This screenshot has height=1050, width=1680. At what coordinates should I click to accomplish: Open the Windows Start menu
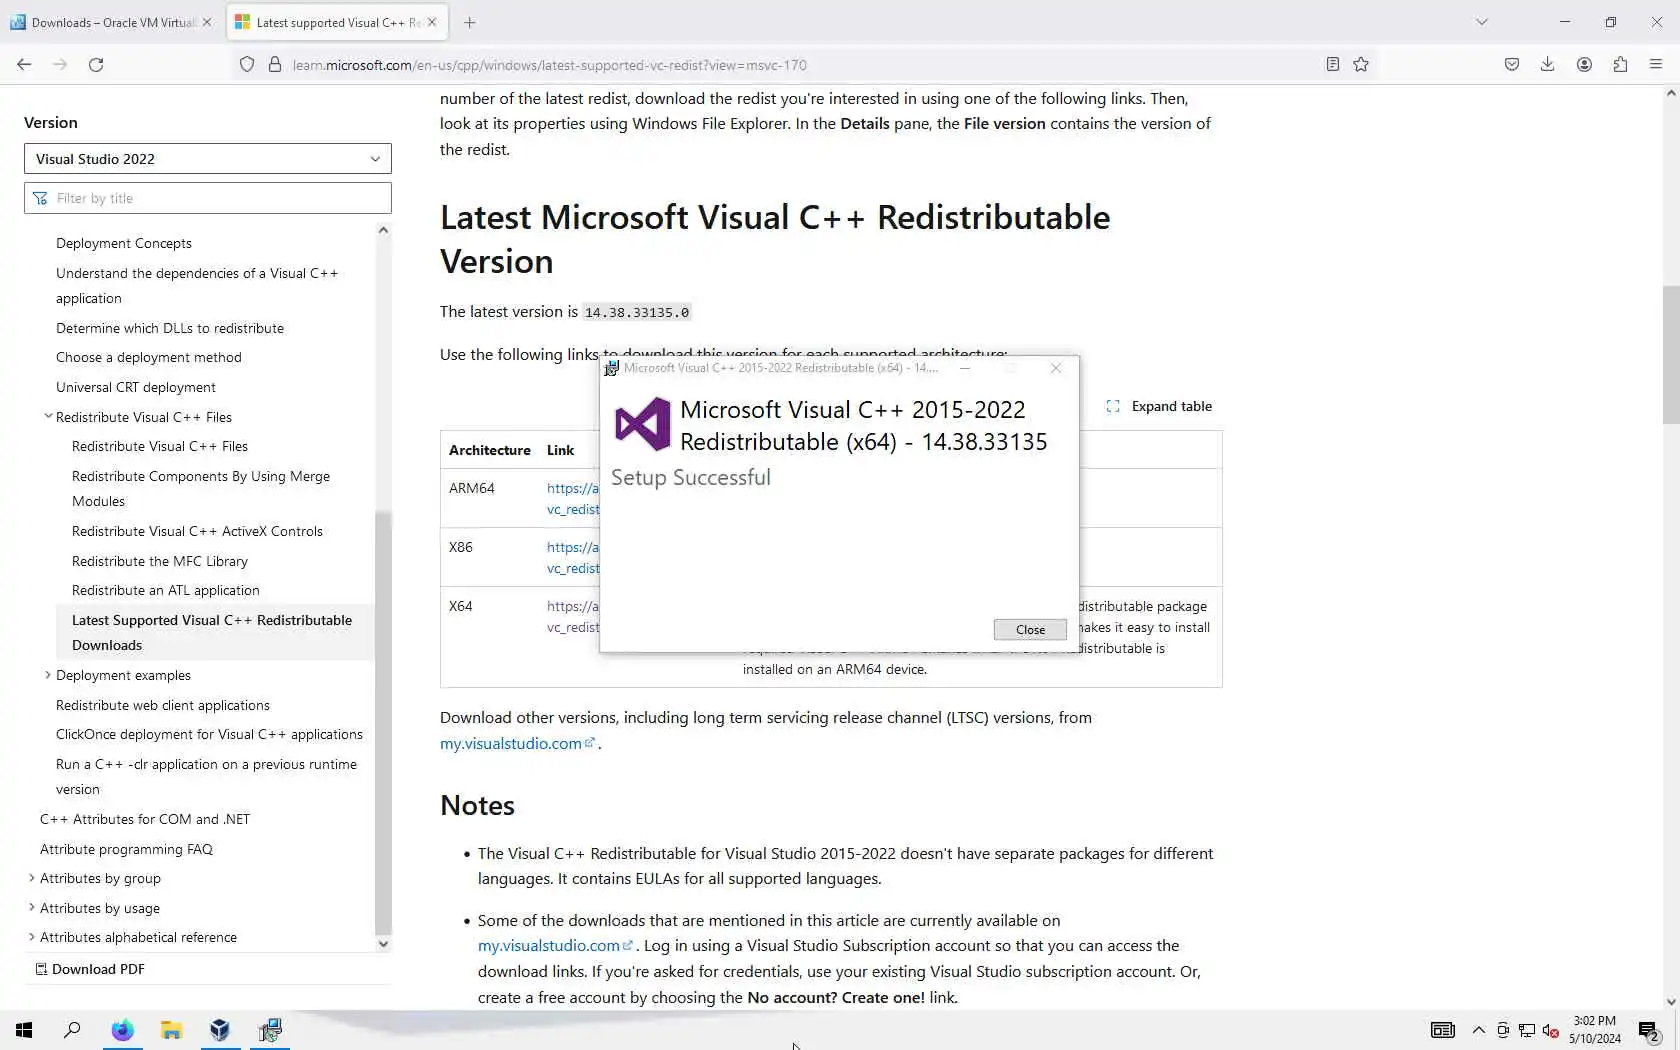coord(24,1030)
